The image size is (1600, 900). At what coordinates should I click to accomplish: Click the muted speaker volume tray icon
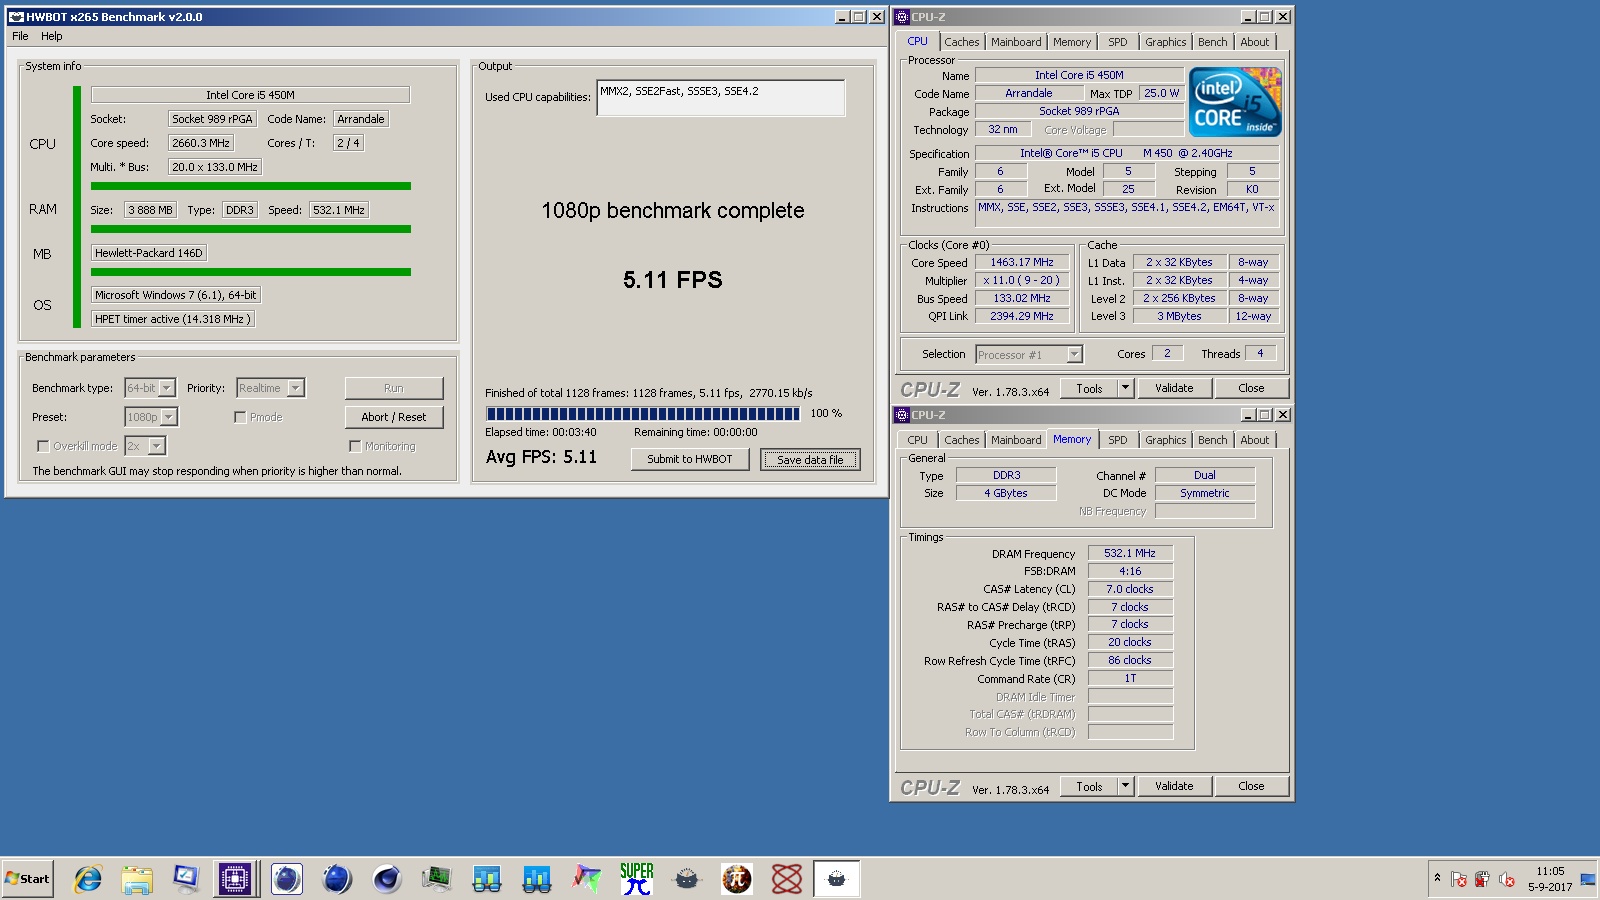tap(1507, 880)
